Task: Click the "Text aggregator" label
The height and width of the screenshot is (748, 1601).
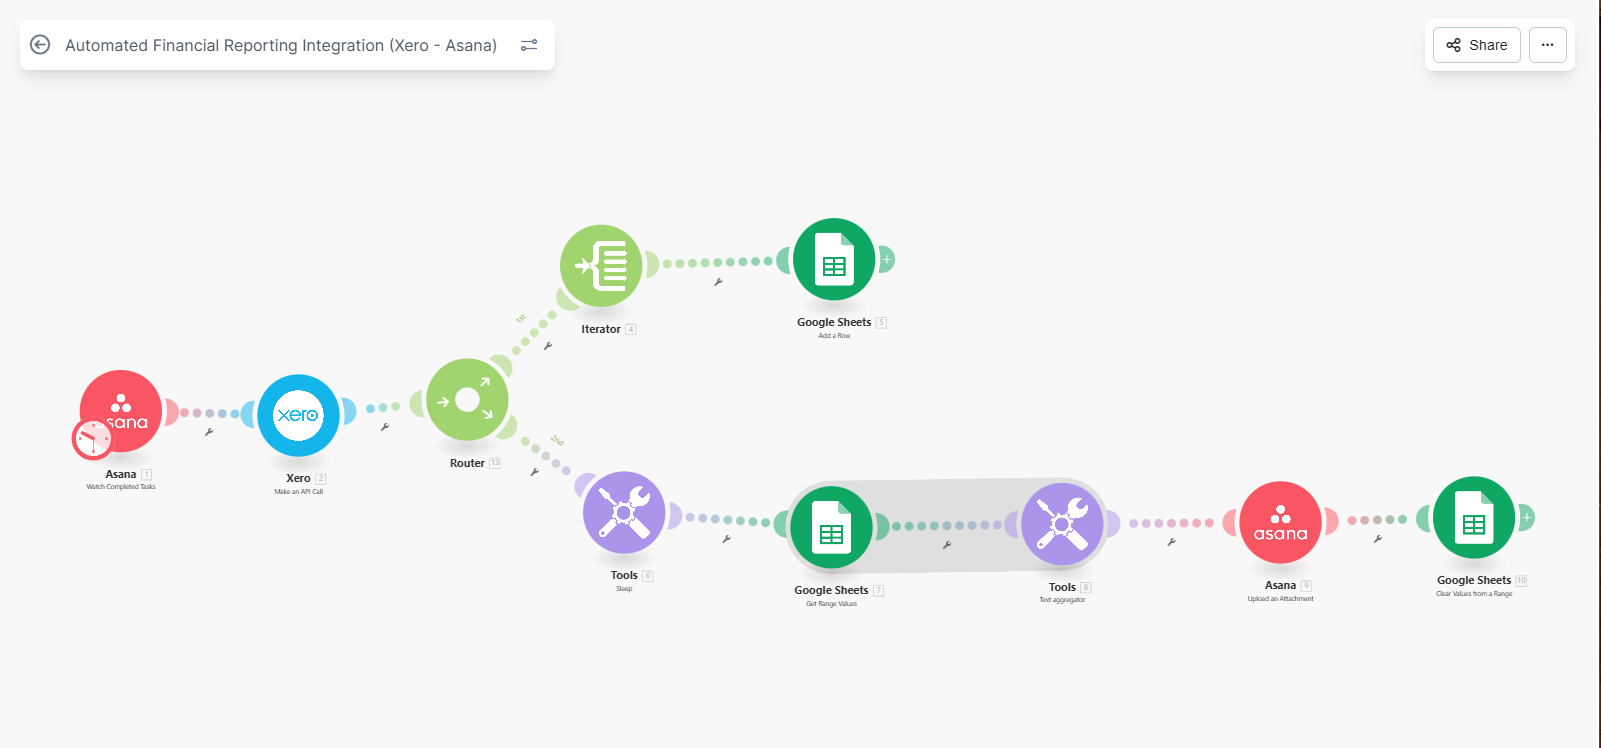Action: 1062,600
